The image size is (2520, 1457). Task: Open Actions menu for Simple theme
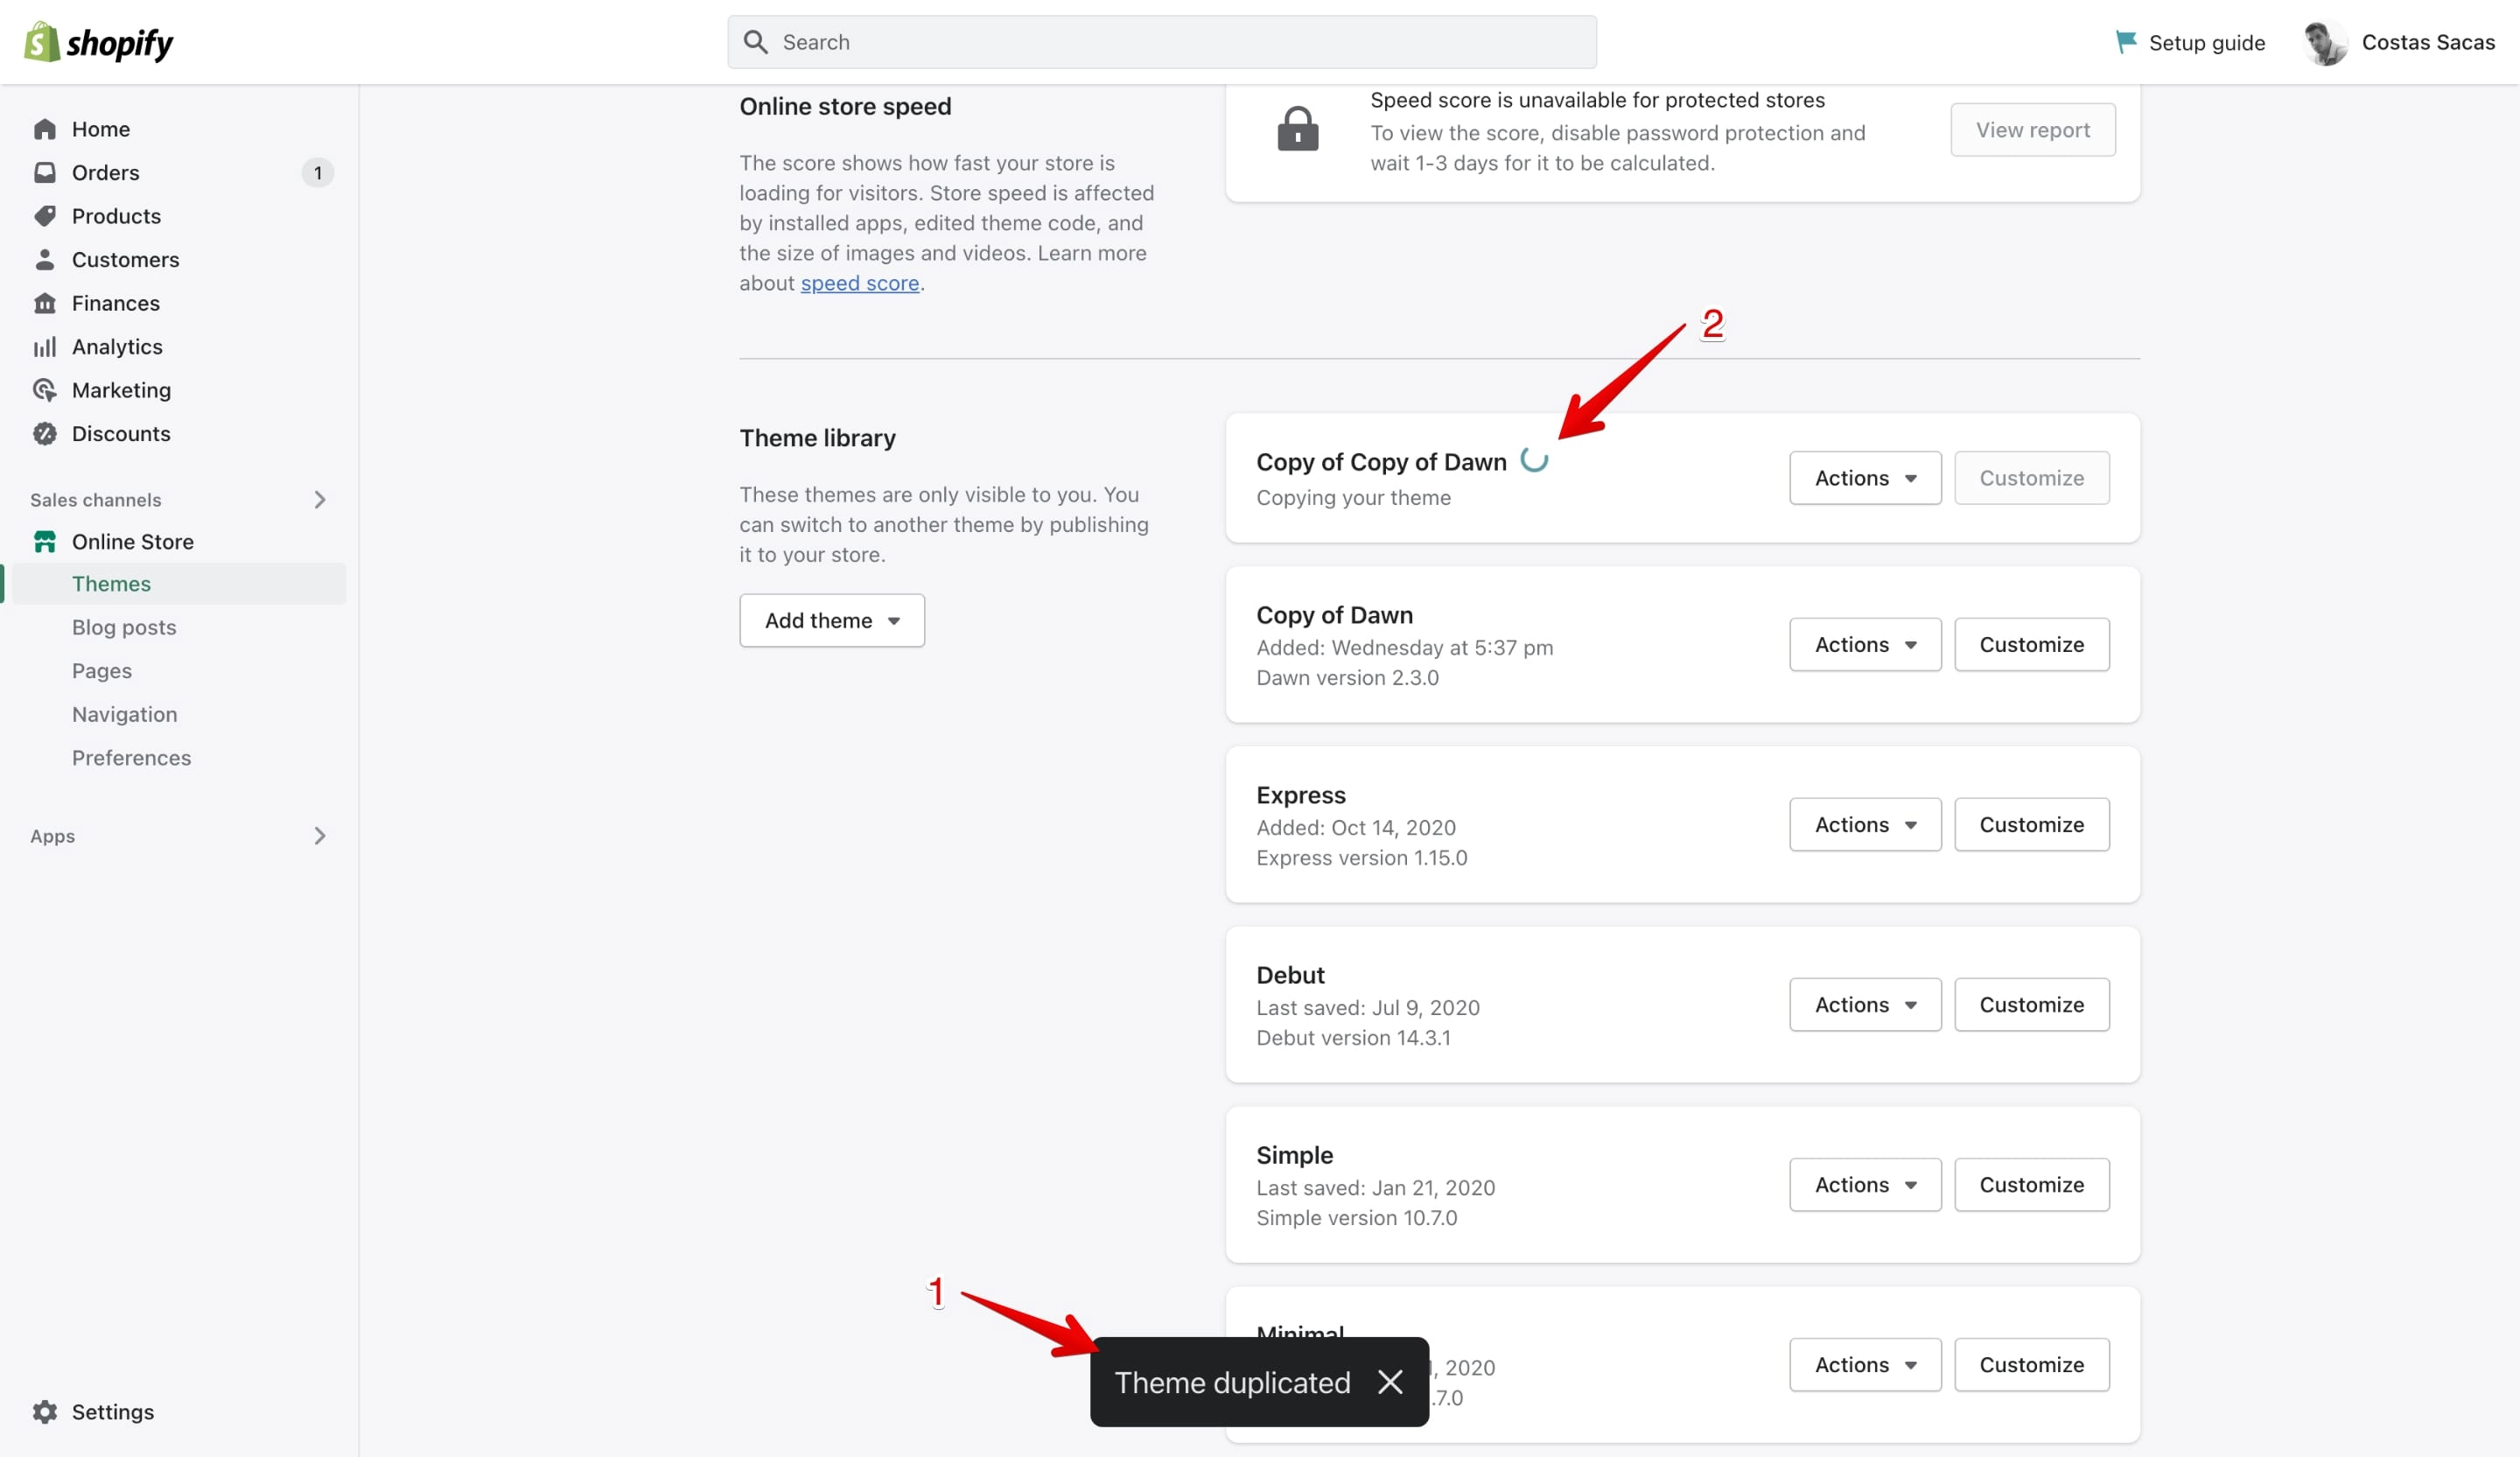pyautogui.click(x=1865, y=1184)
